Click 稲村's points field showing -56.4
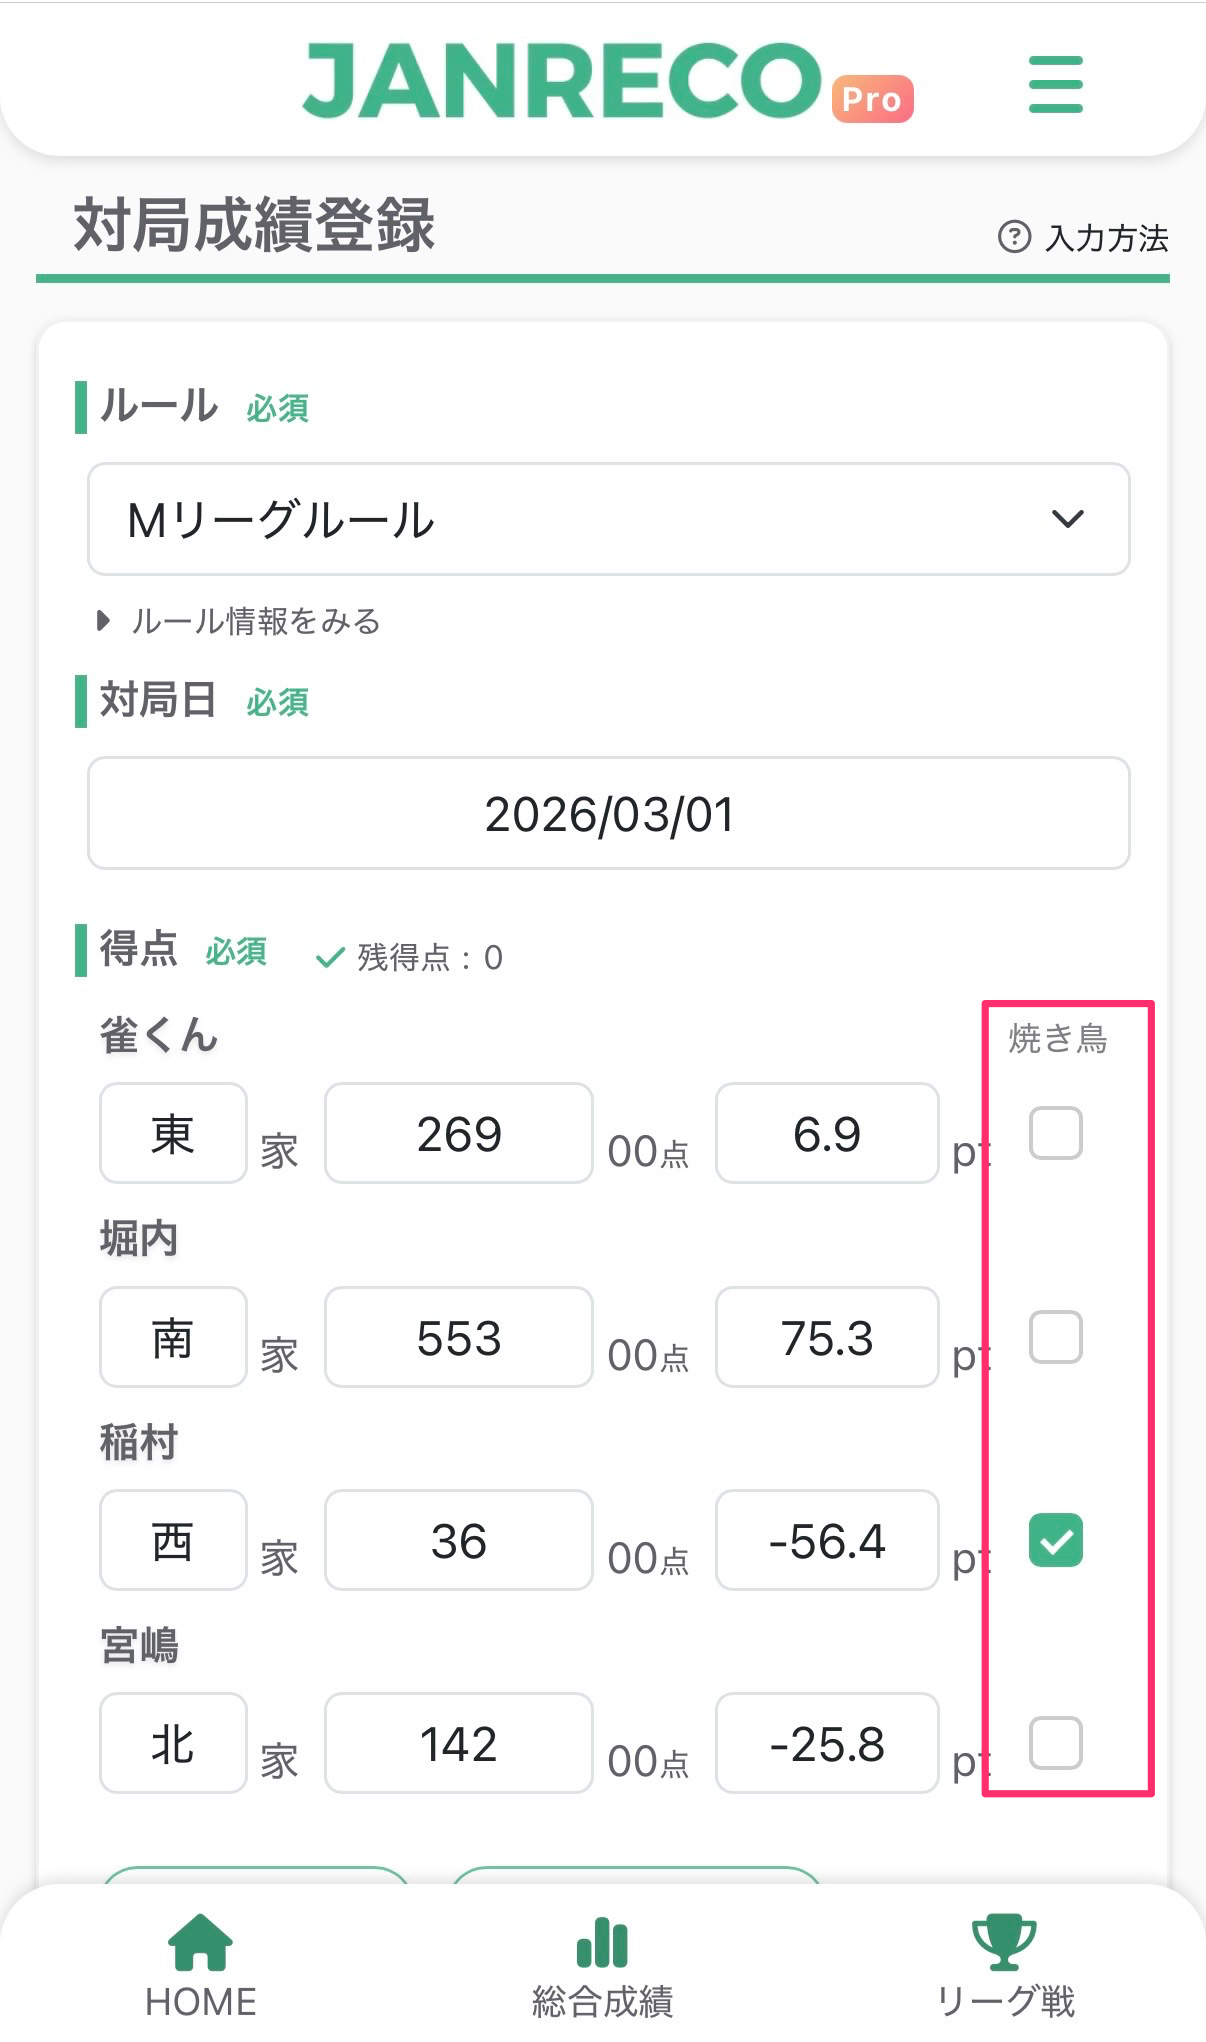This screenshot has height=2042, width=1206. pos(827,1540)
